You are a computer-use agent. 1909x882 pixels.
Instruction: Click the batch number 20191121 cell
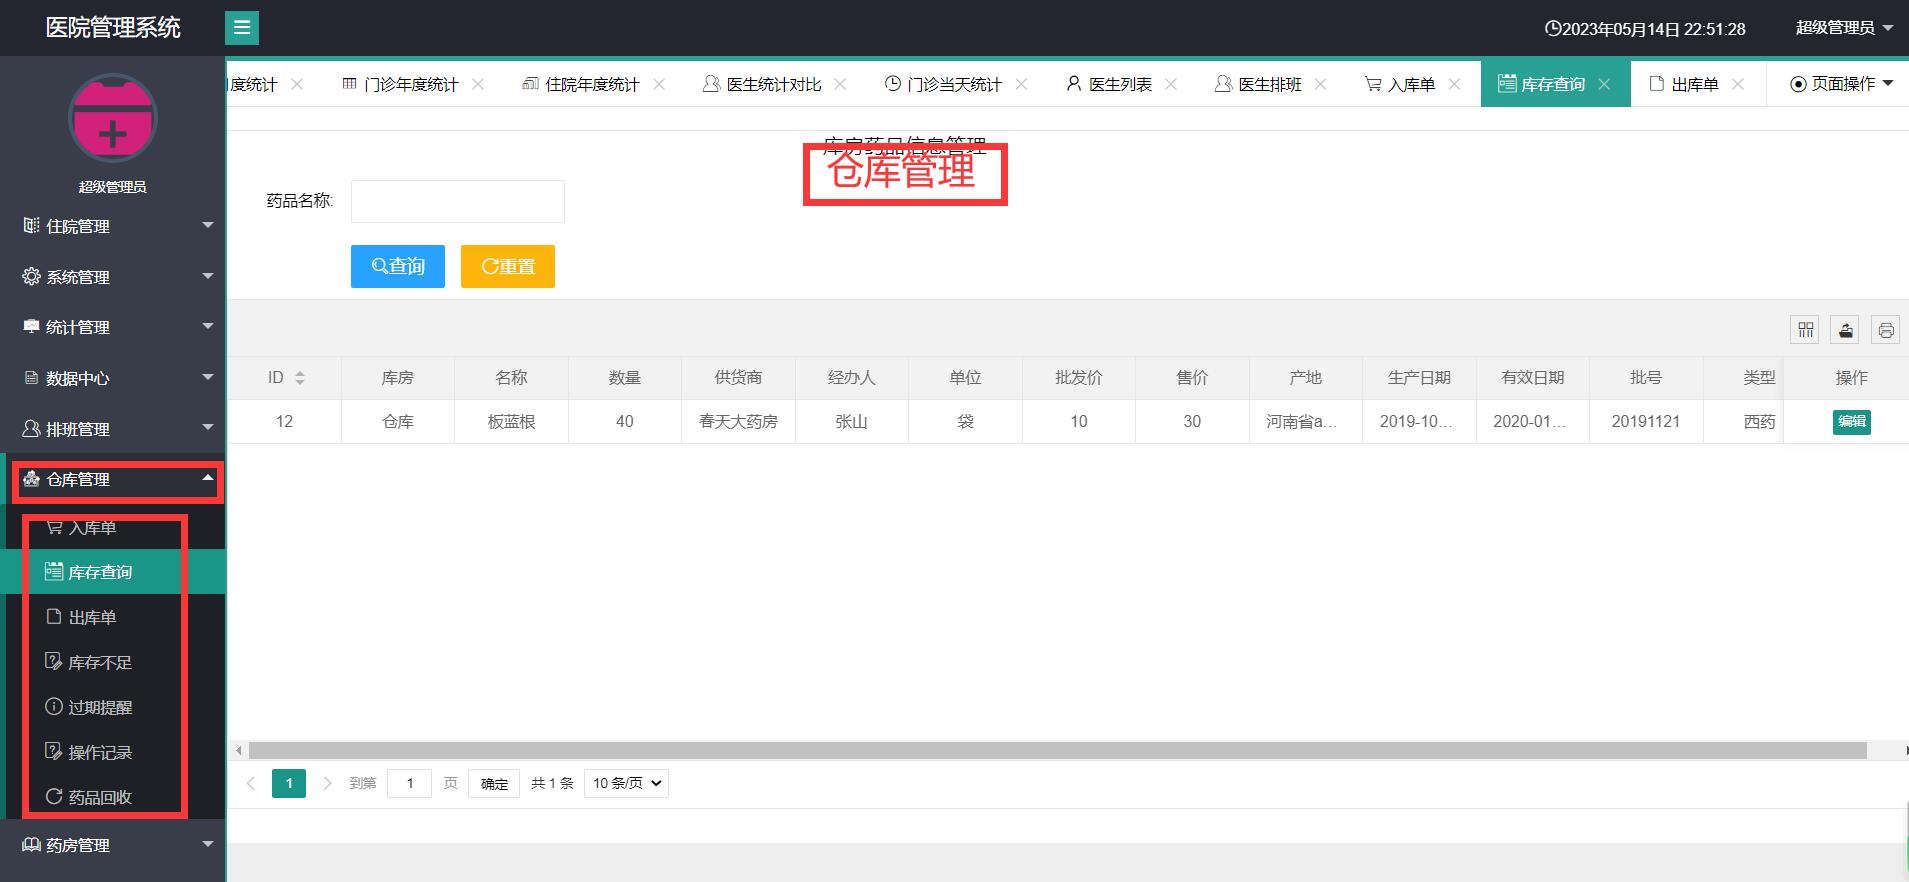pos(1646,422)
